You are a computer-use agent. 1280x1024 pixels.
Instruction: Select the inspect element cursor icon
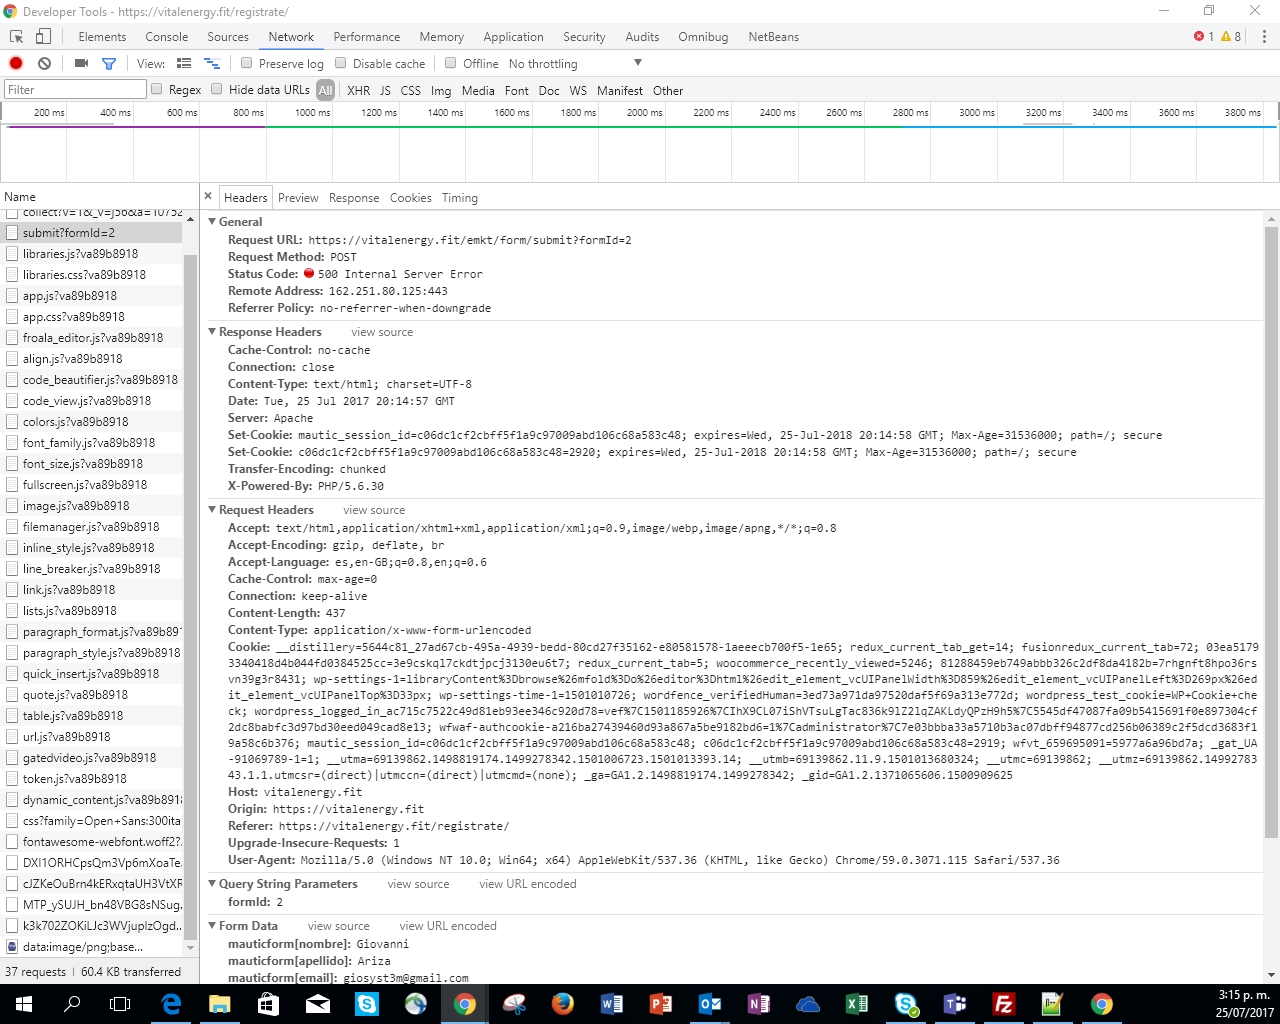(x=17, y=37)
